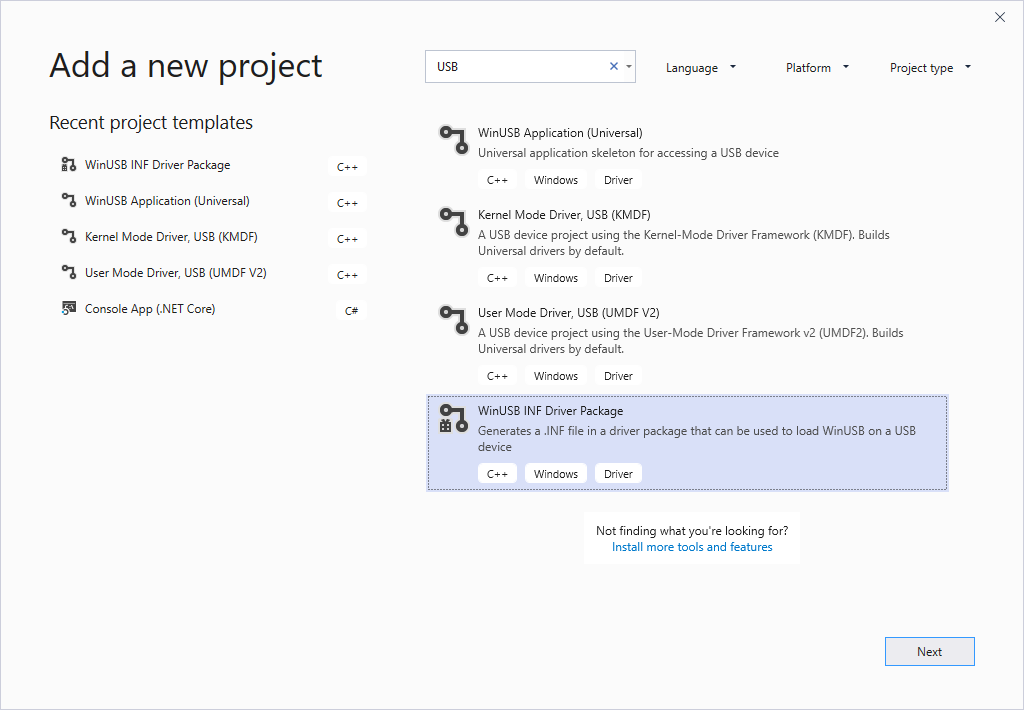Click the Driver tag under WinUSB INF package
Image resolution: width=1024 pixels, height=710 pixels.
click(618, 474)
